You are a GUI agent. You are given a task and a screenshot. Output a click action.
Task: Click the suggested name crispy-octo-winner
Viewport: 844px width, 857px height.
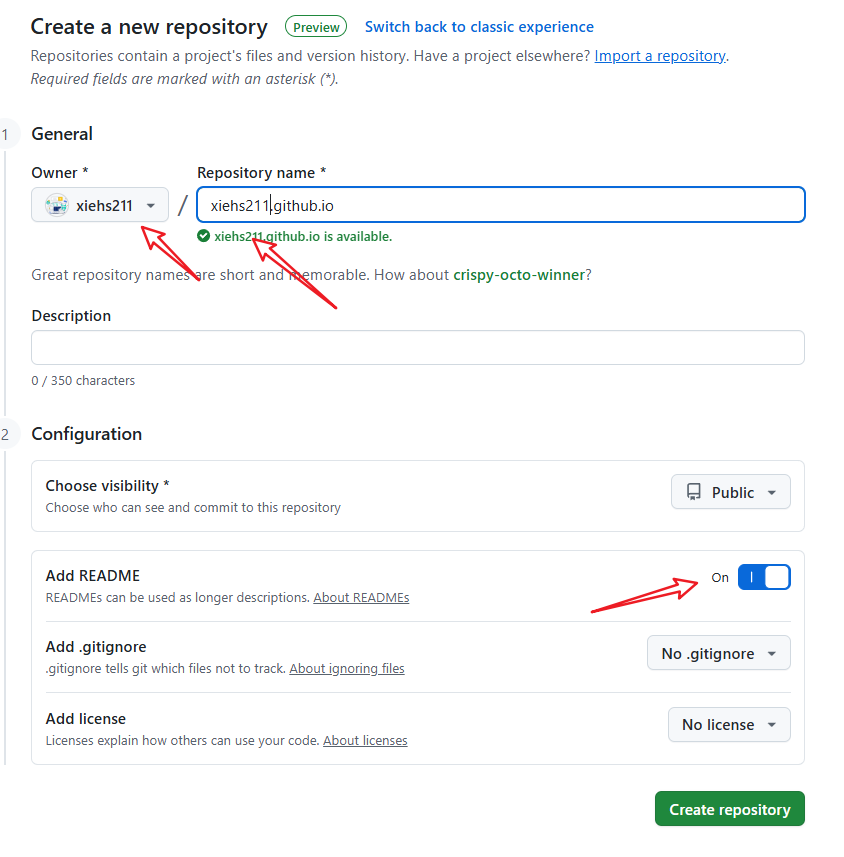pyautogui.click(x=519, y=274)
